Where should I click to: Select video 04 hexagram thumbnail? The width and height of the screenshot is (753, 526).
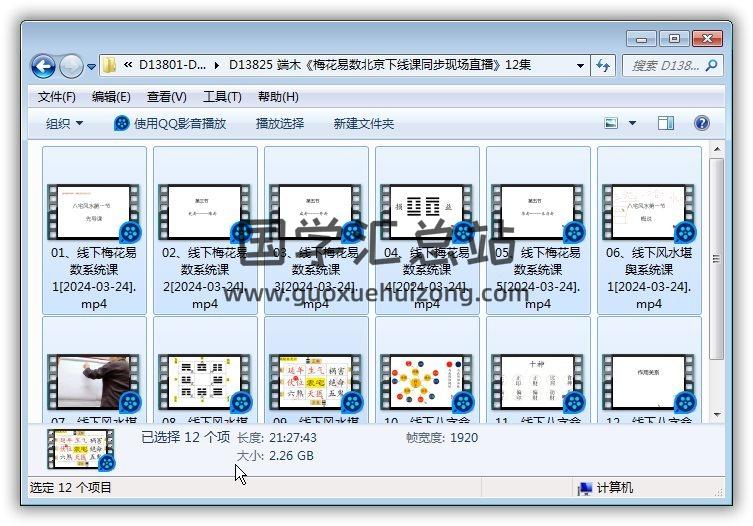point(427,212)
